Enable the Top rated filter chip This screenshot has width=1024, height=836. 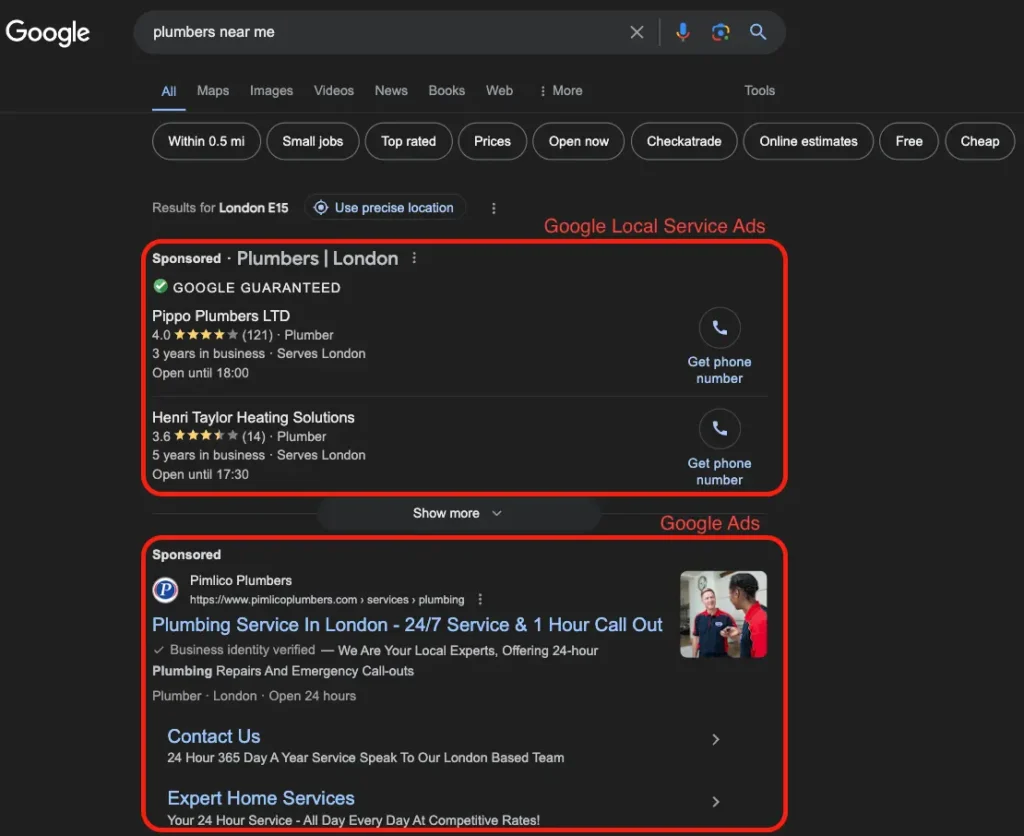click(x=408, y=141)
